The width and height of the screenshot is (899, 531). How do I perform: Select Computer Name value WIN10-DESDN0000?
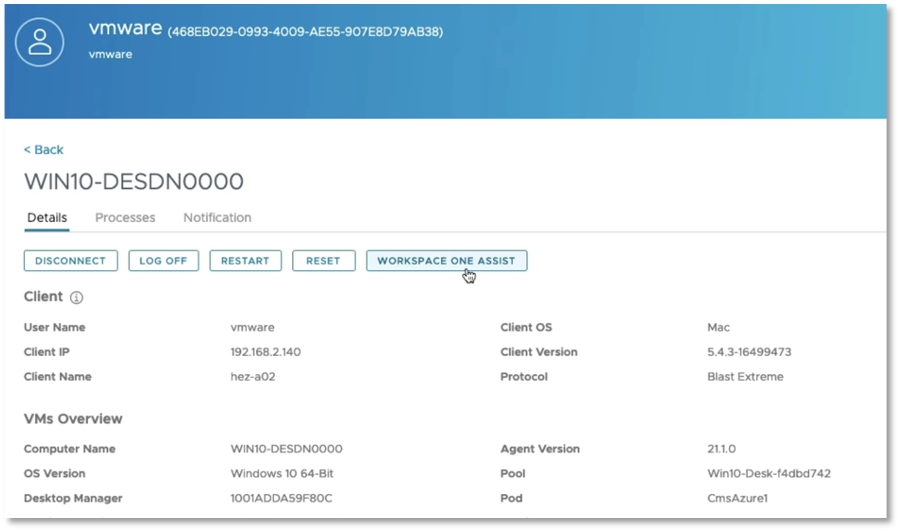coord(287,449)
